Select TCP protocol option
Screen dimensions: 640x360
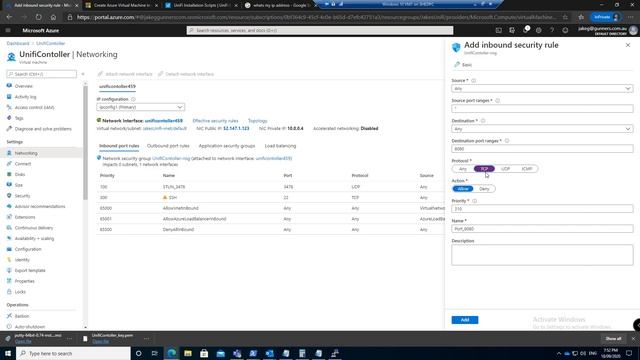click(484, 169)
